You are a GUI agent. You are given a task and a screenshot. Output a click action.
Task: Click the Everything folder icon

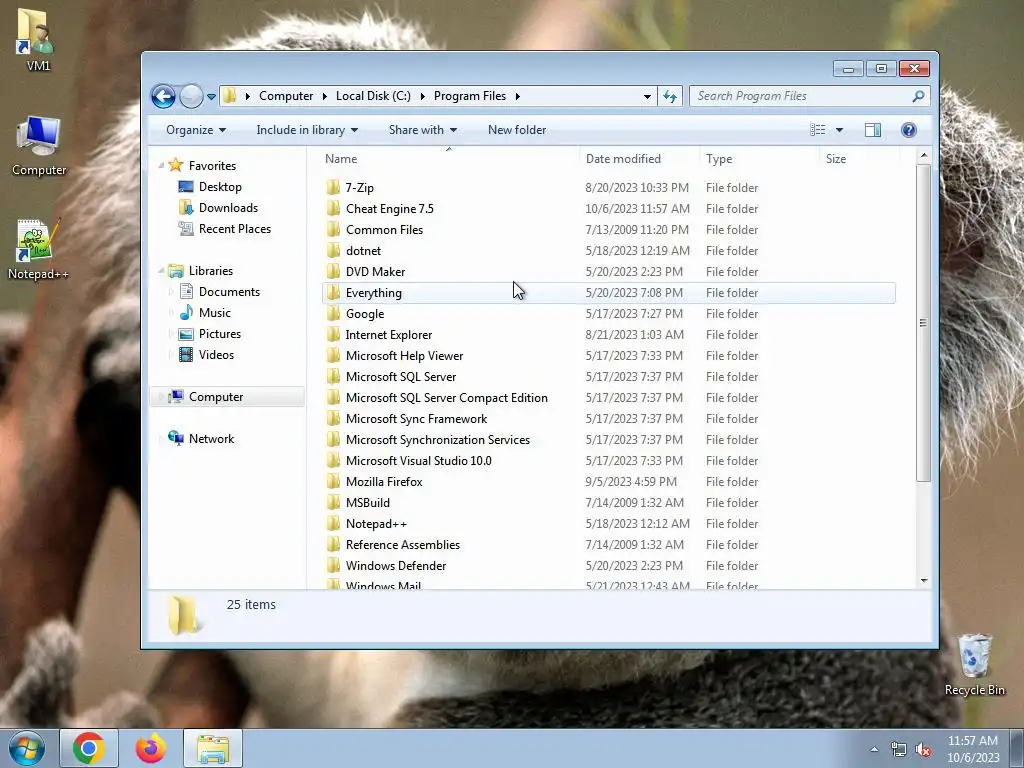coord(333,293)
